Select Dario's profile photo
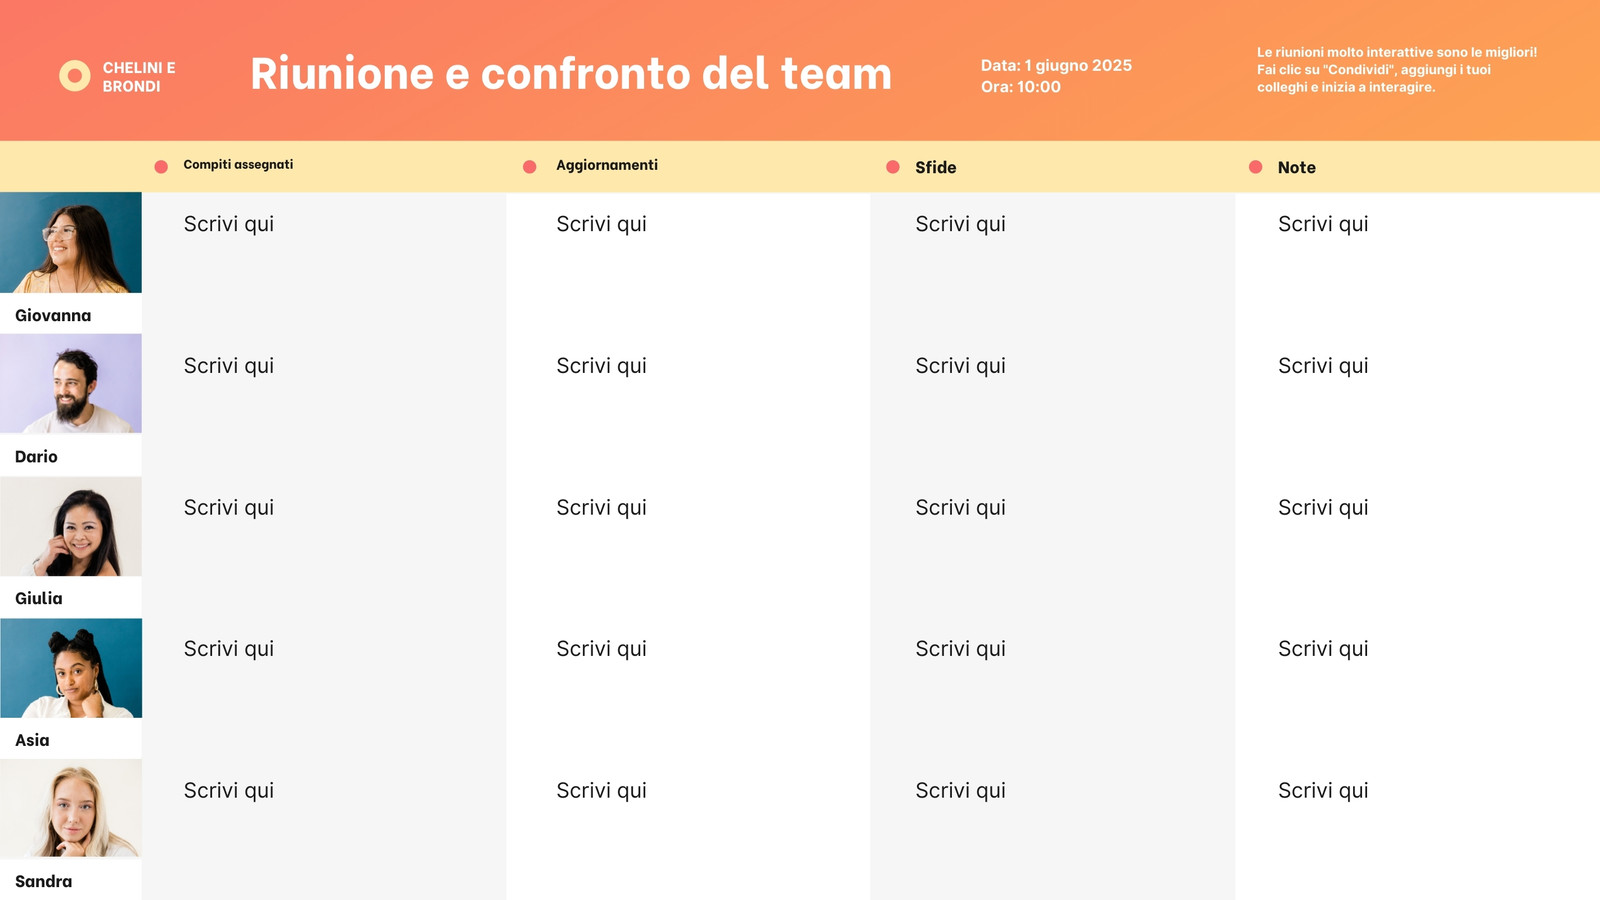1600x900 pixels. coord(71,383)
